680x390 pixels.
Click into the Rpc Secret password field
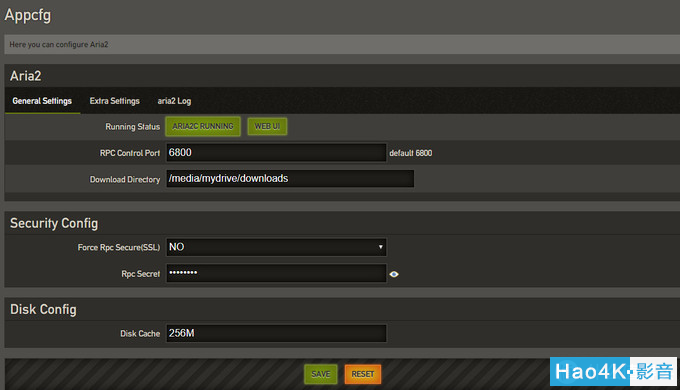(276, 273)
